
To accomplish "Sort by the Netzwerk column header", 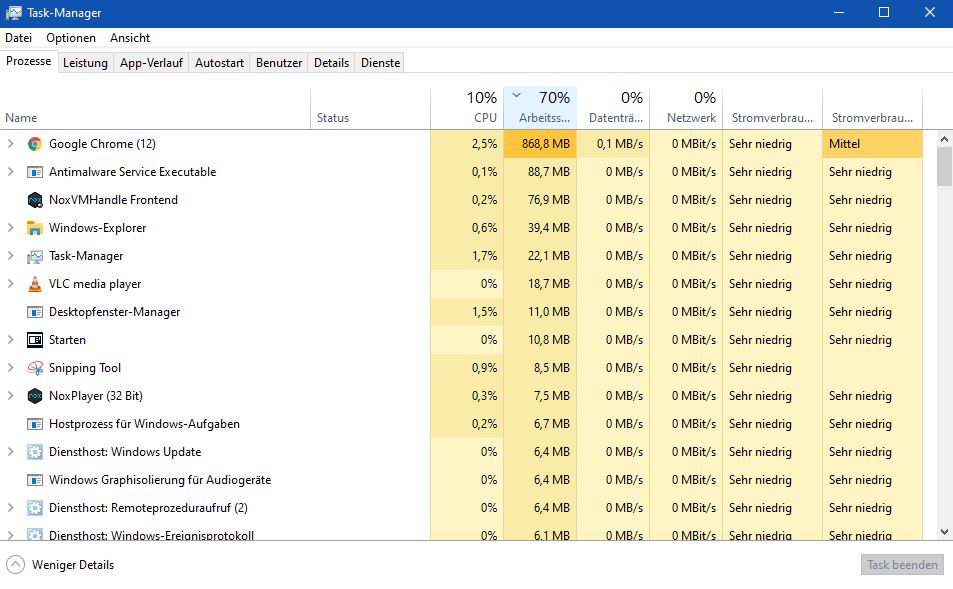I will (x=686, y=108).
